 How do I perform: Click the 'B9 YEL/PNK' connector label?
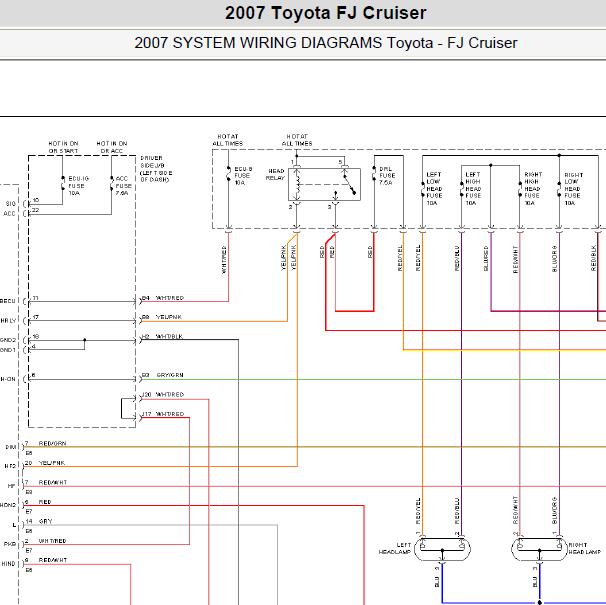point(162,317)
